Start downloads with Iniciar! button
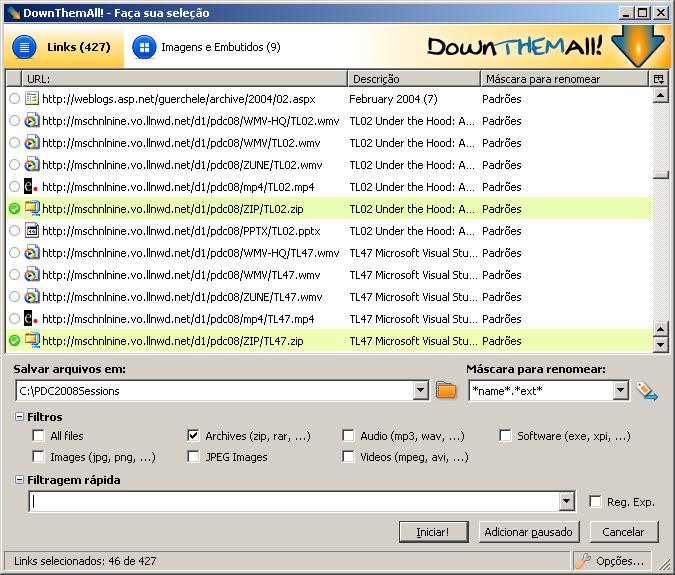 [433, 532]
